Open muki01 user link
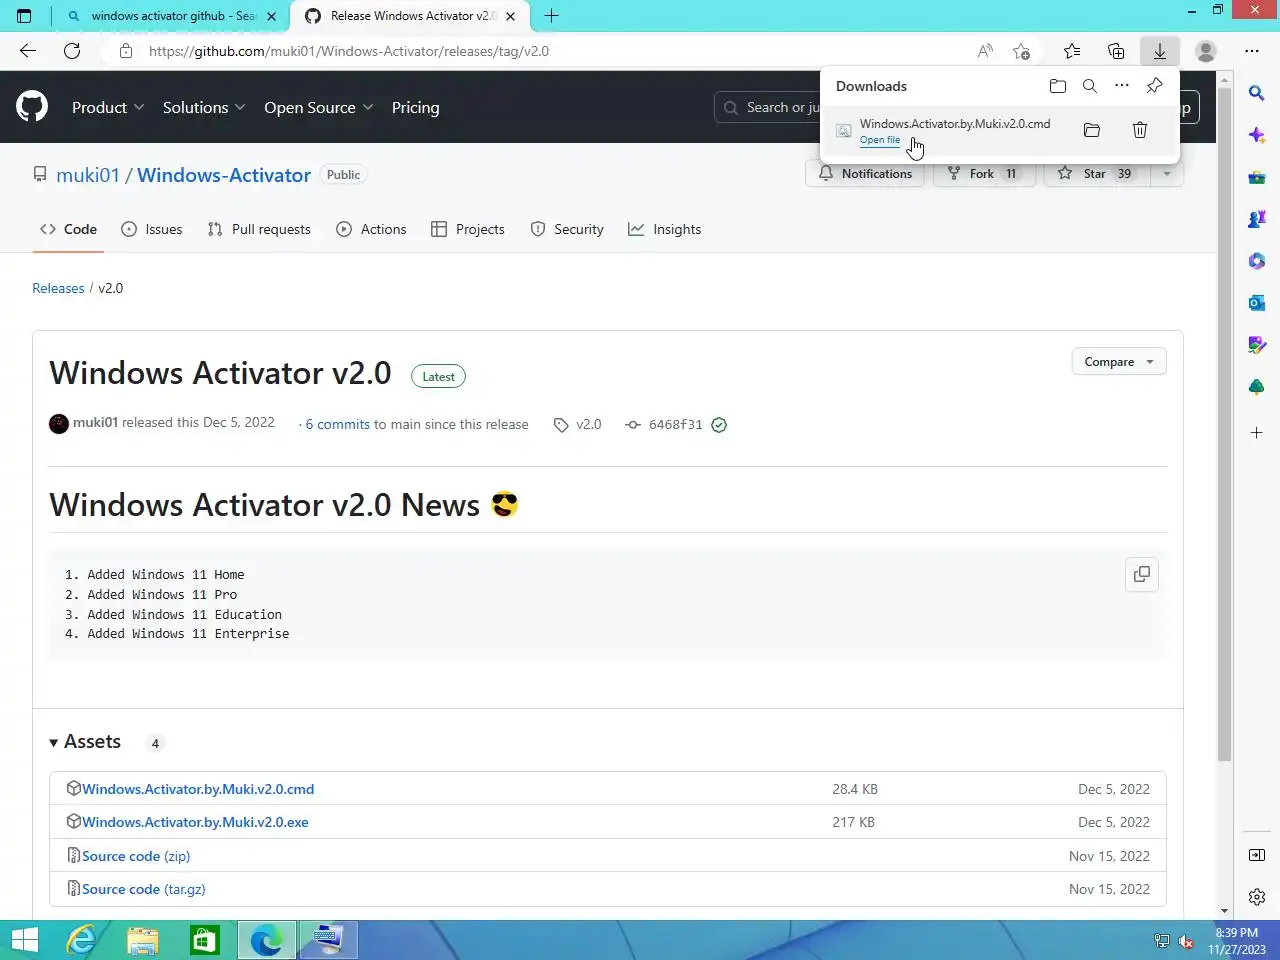Screen dimensions: 1280x960 pyautogui.click(x=88, y=175)
